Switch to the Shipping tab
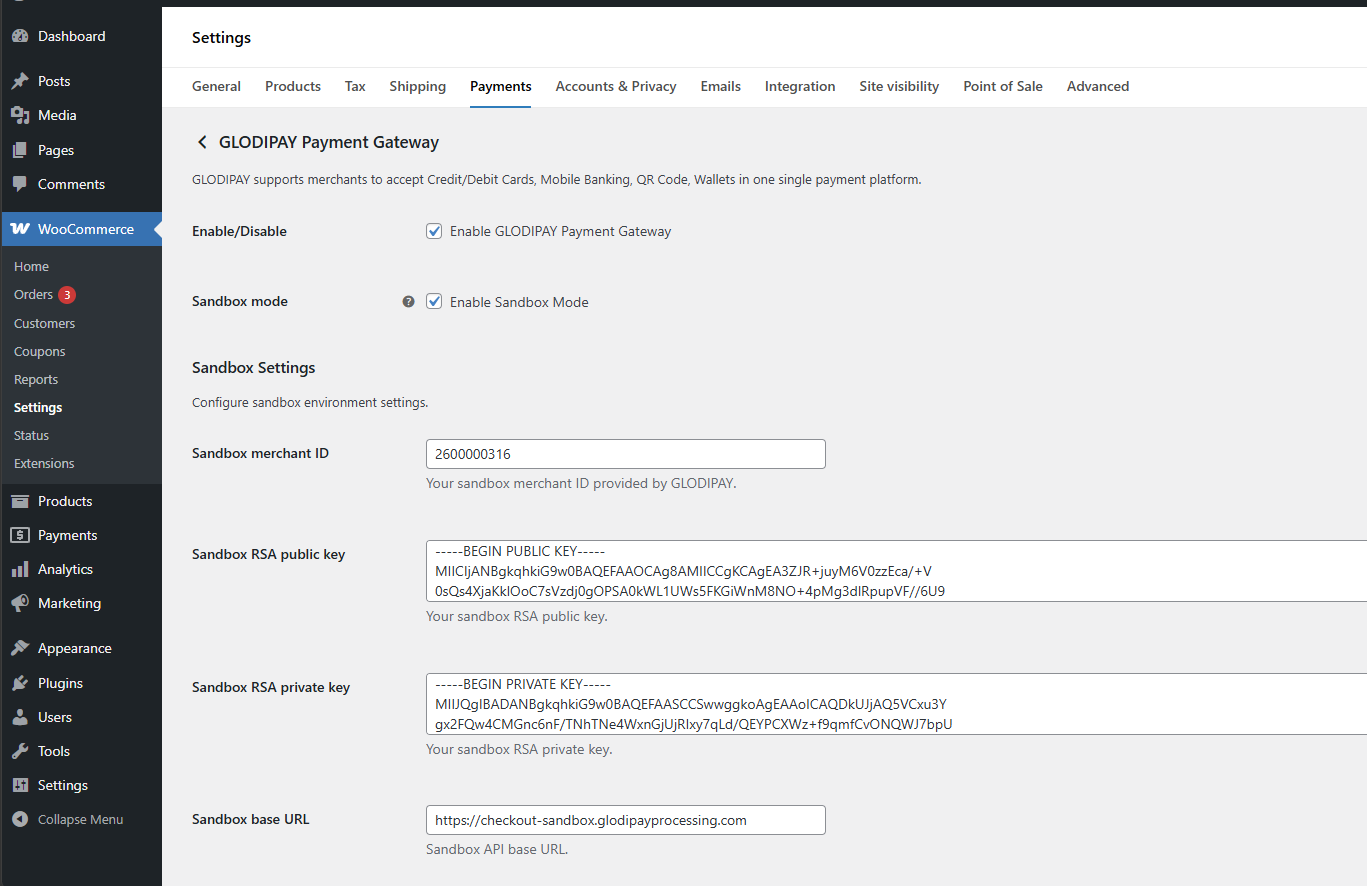 tap(418, 86)
